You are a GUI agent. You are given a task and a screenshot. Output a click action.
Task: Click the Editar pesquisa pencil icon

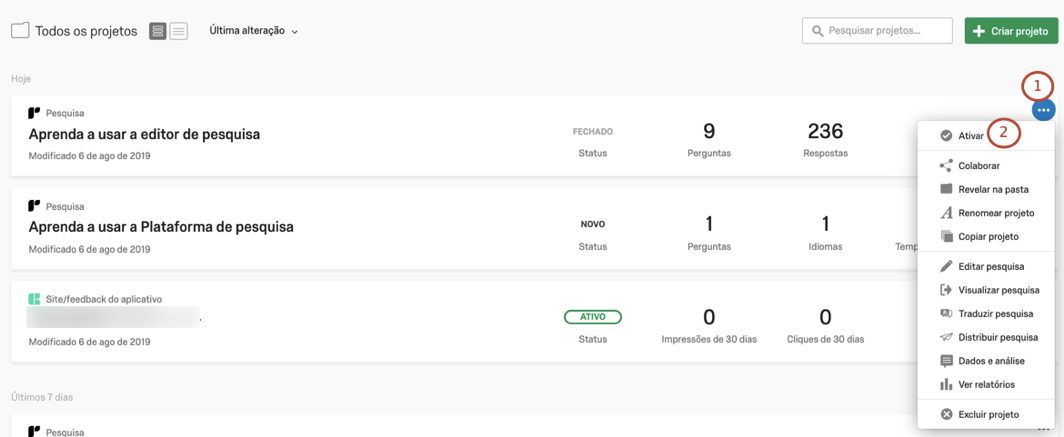tap(946, 267)
